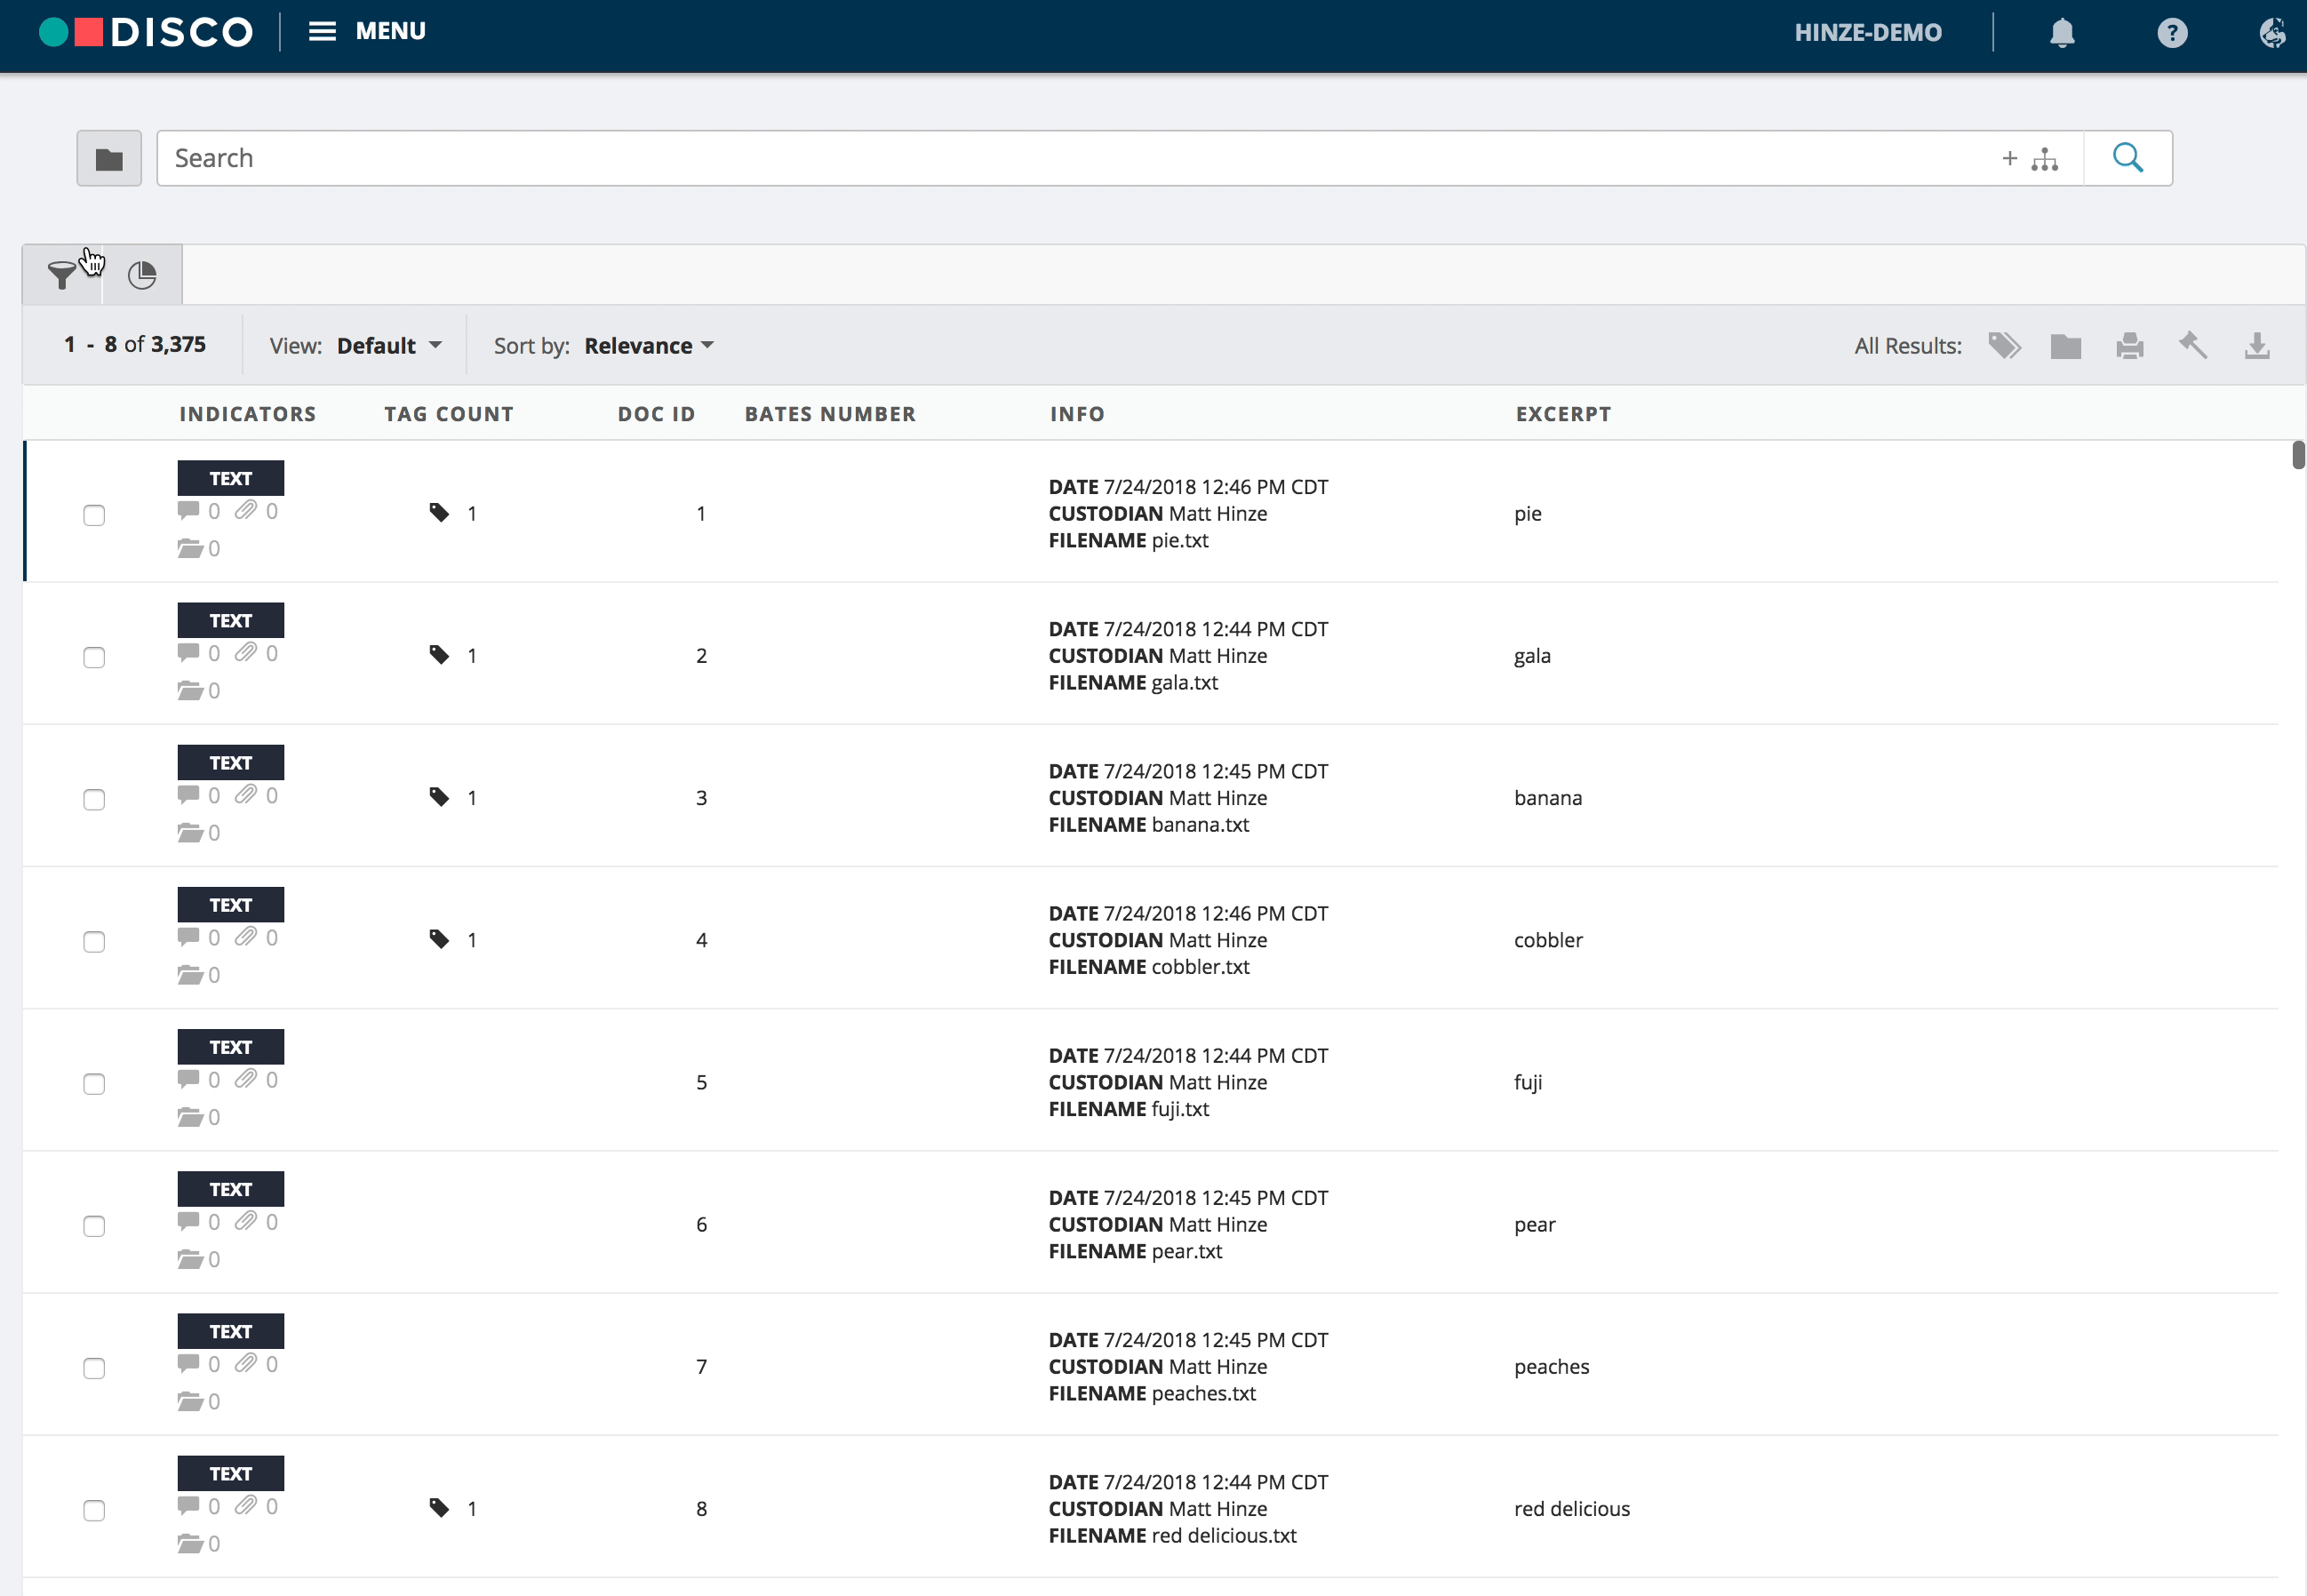Viewport: 2307px width, 1596px height.
Task: Click the DOC ID column header
Action: (x=656, y=414)
